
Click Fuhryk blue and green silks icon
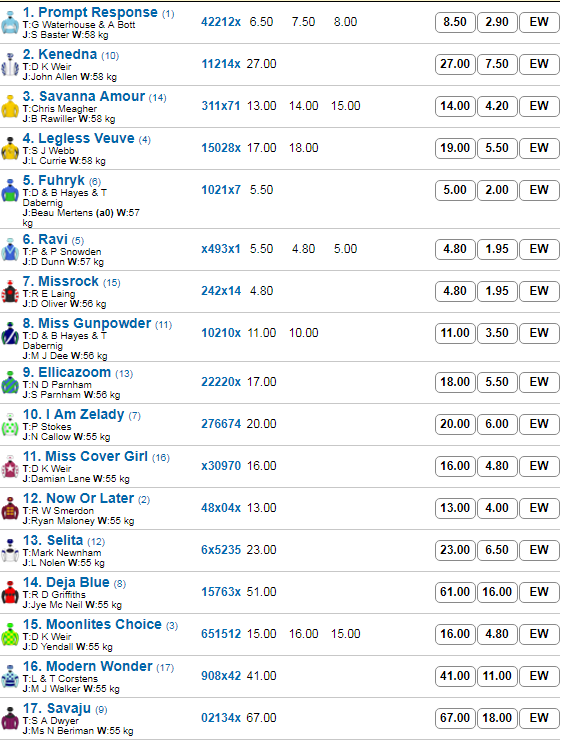click(x=10, y=190)
